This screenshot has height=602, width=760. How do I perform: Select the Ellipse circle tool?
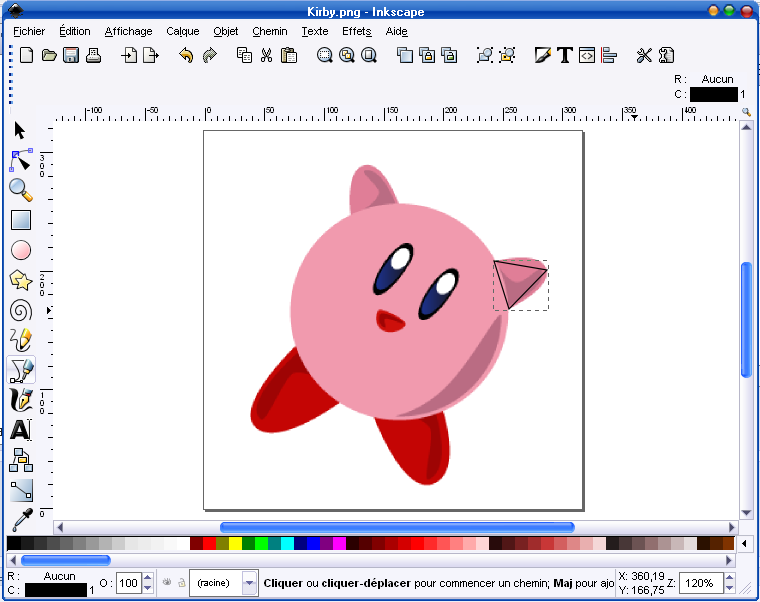21,250
